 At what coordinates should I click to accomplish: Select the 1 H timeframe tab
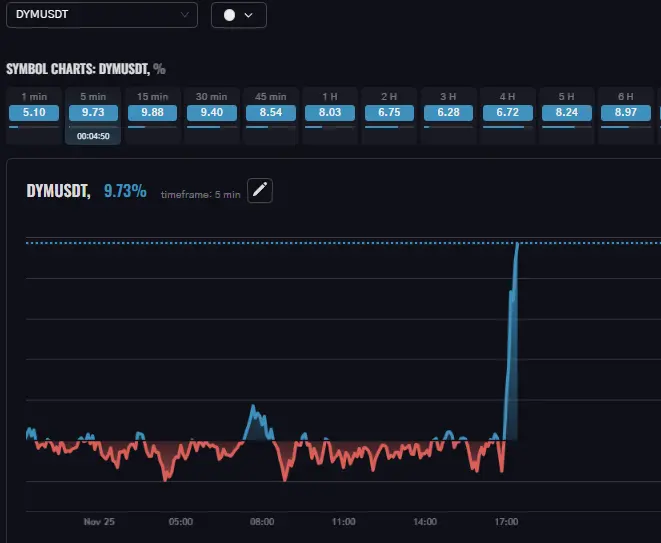coord(330,115)
